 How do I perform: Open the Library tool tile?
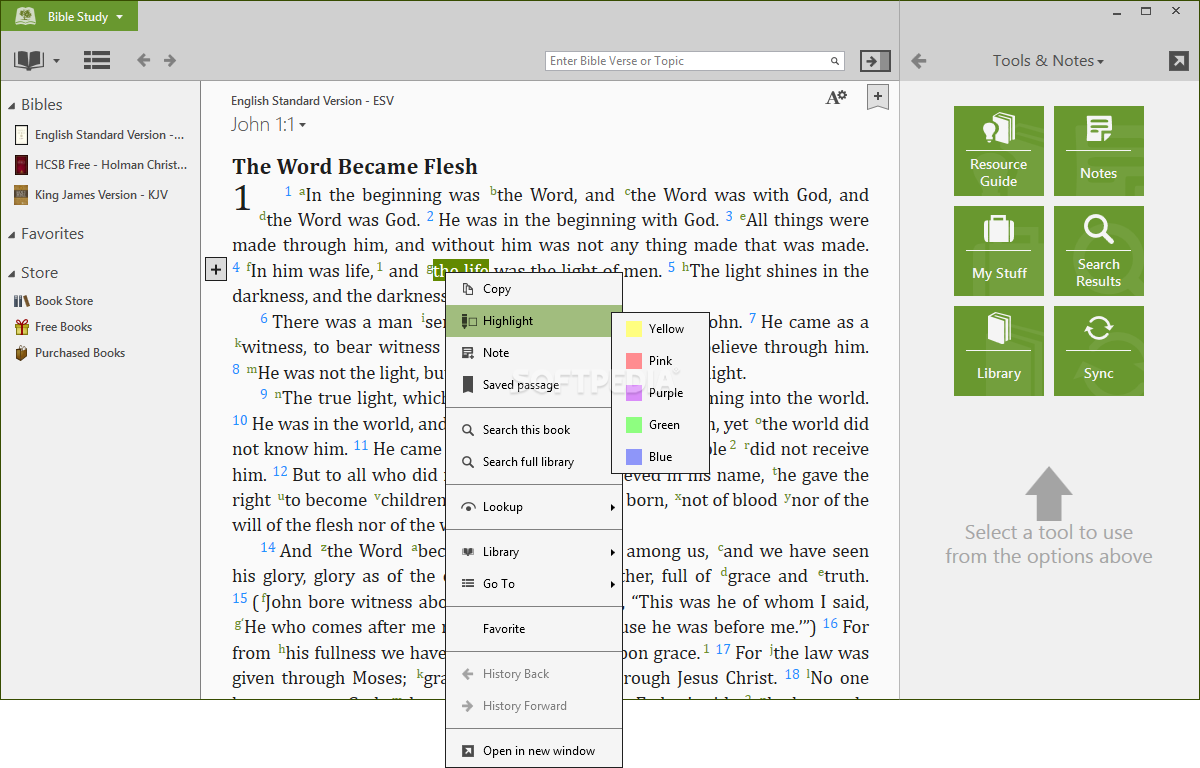pyautogui.click(x=998, y=351)
